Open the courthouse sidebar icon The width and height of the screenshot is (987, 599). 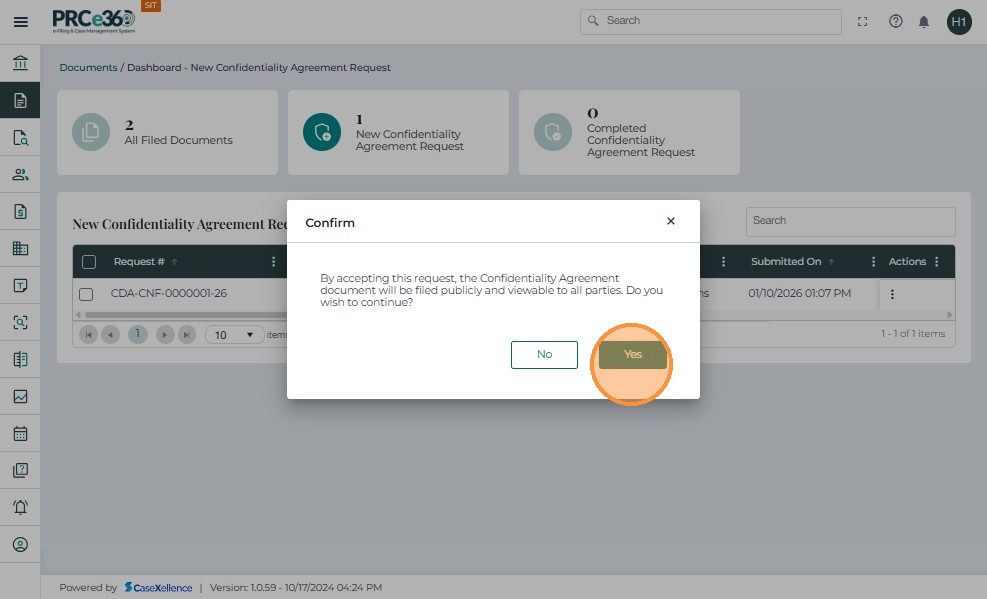click(x=20, y=63)
